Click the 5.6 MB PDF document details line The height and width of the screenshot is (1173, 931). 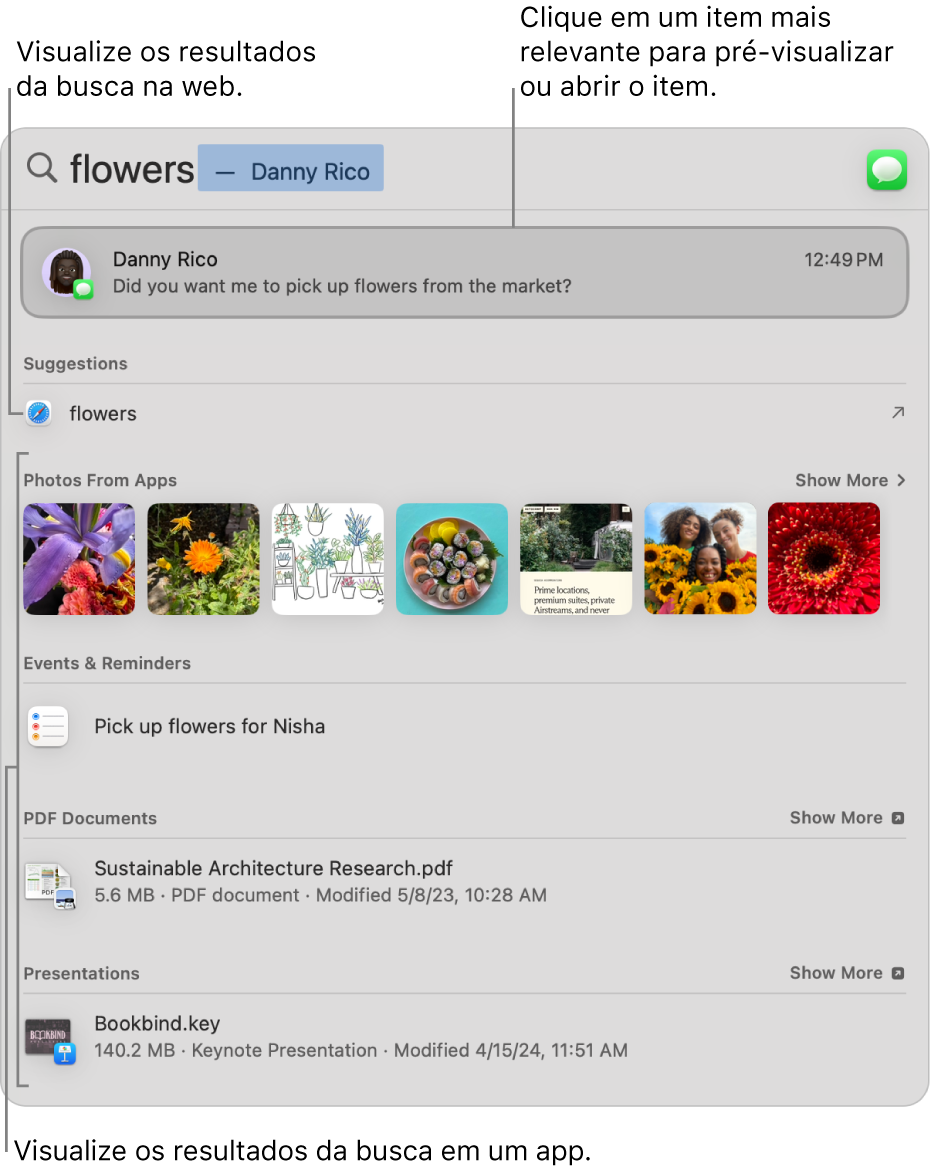pyautogui.click(x=320, y=895)
